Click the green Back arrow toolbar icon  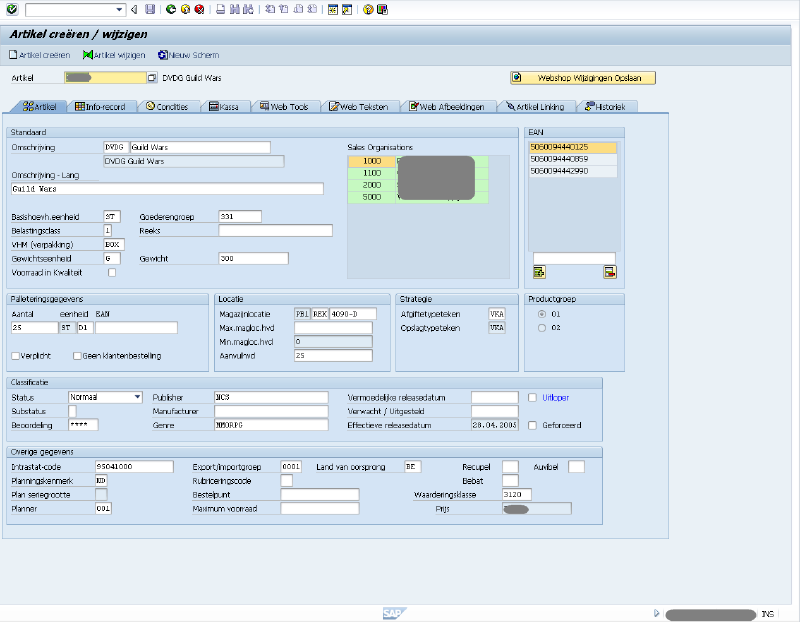coord(171,9)
